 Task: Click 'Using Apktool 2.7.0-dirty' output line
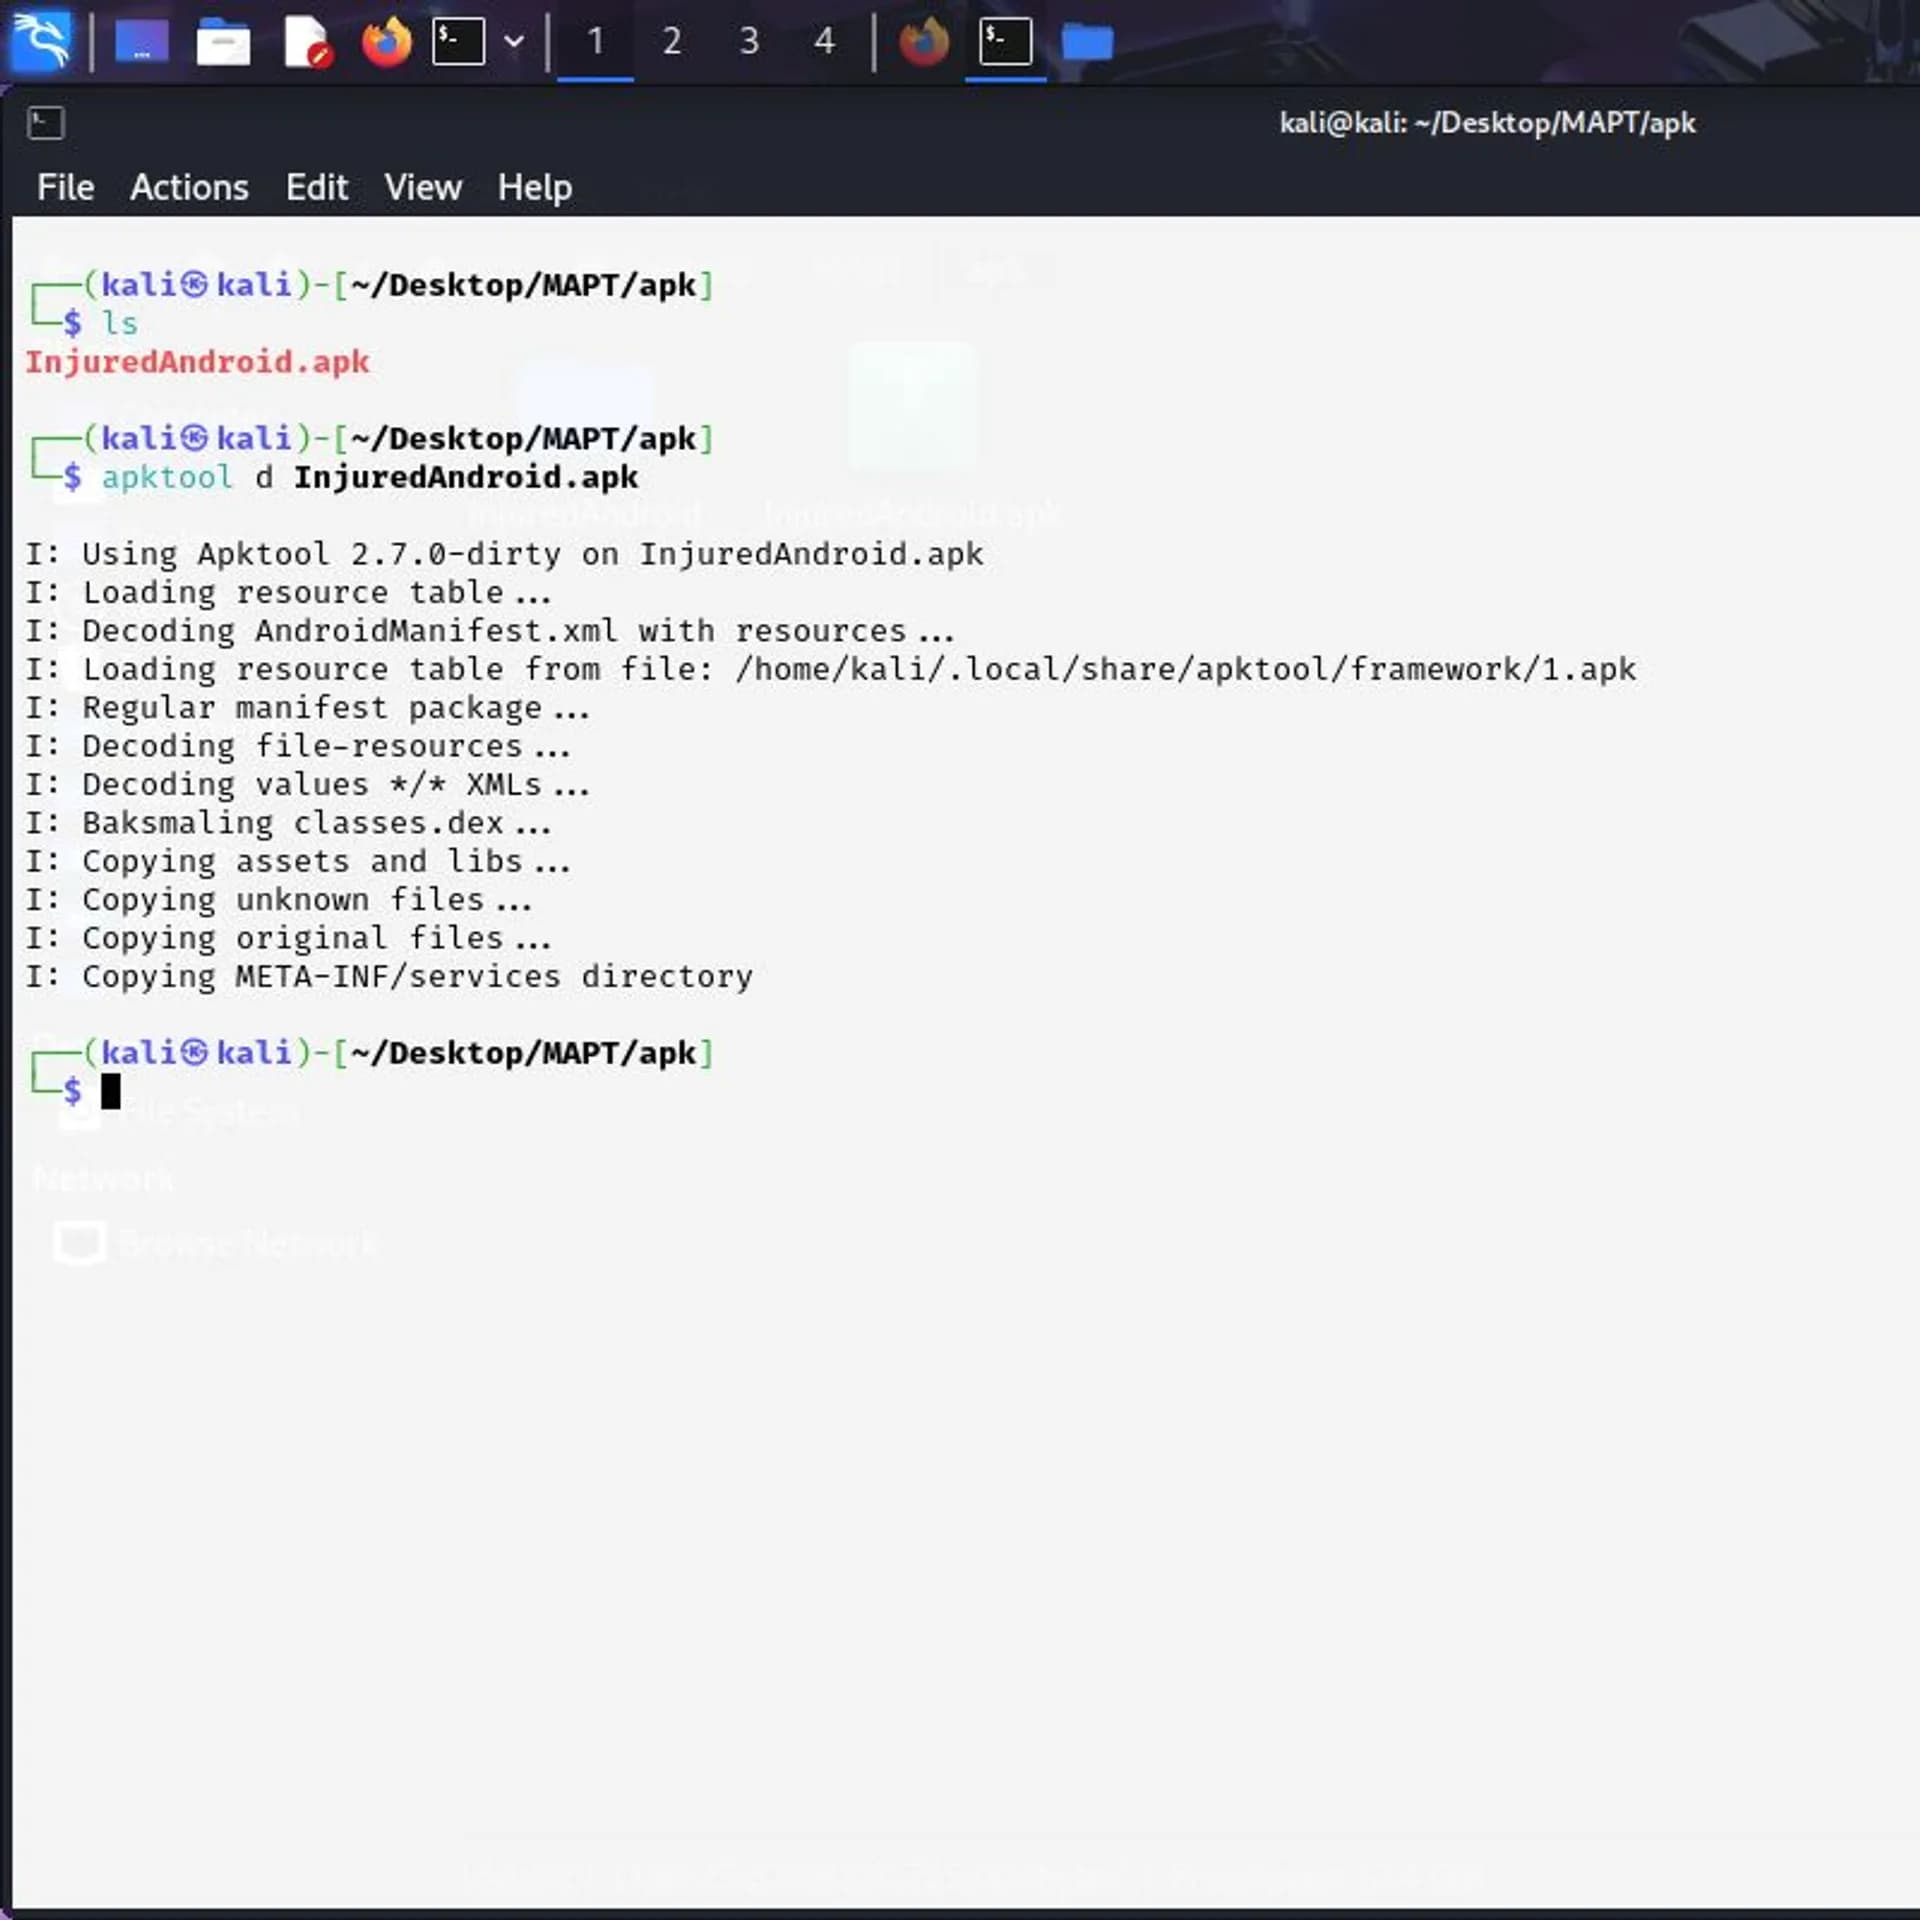[x=504, y=553]
